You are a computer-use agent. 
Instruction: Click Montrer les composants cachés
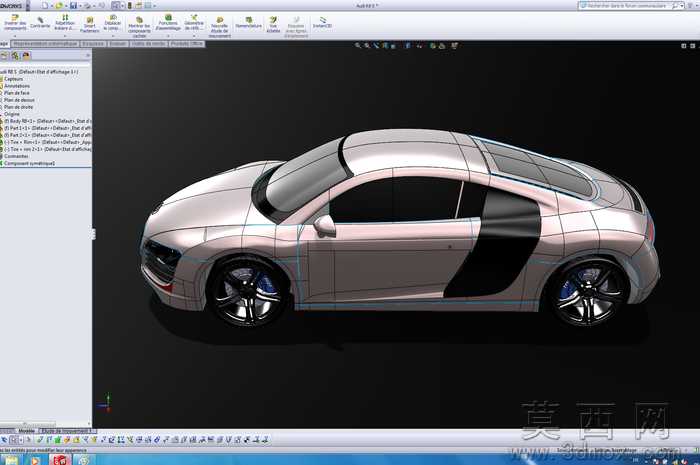click(x=139, y=26)
